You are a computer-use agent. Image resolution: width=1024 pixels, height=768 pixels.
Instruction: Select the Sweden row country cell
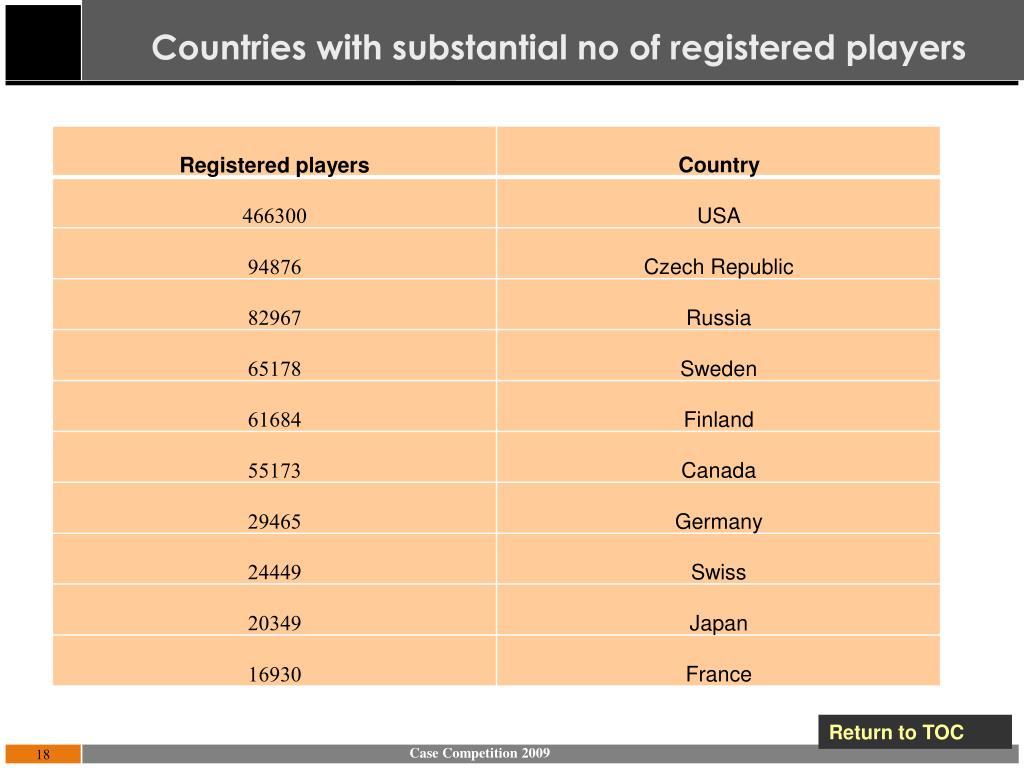pyautogui.click(x=718, y=369)
